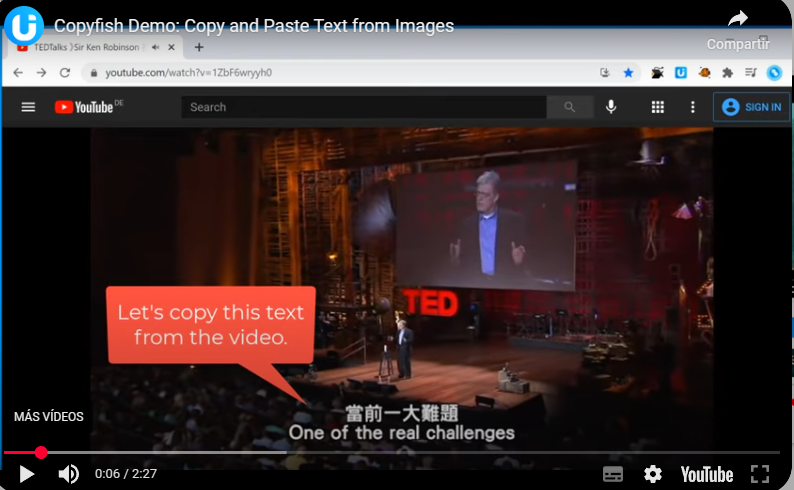
Task: Mute the tab using the tab speaker icon
Action: 155,47
